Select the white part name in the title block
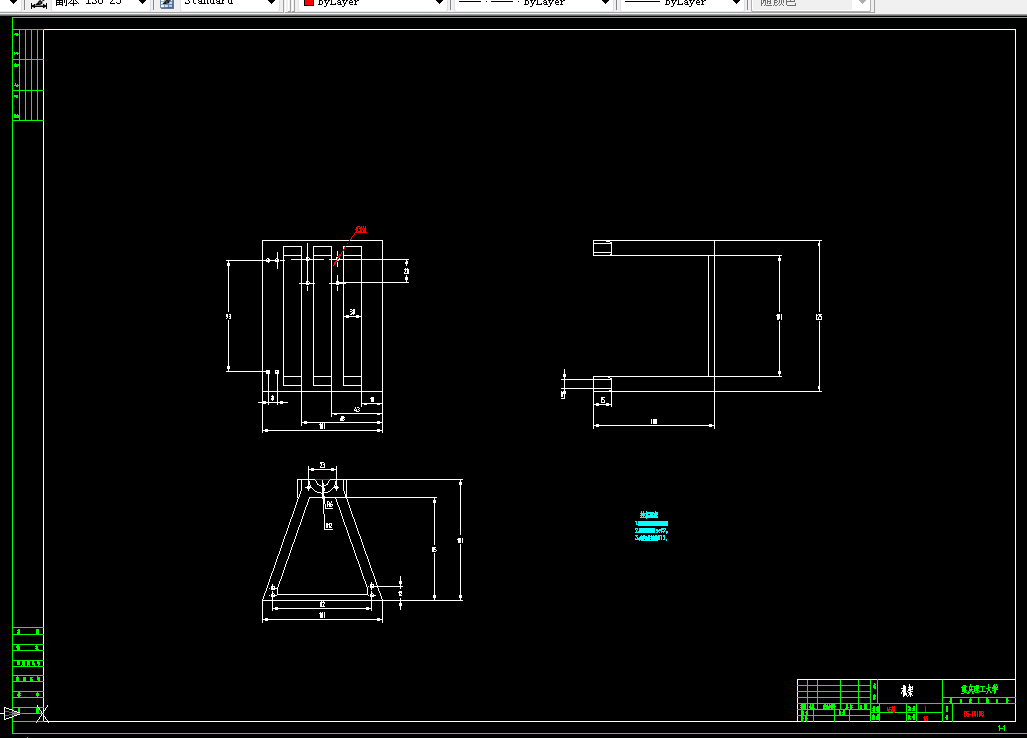The image size is (1027, 738). tap(907, 691)
